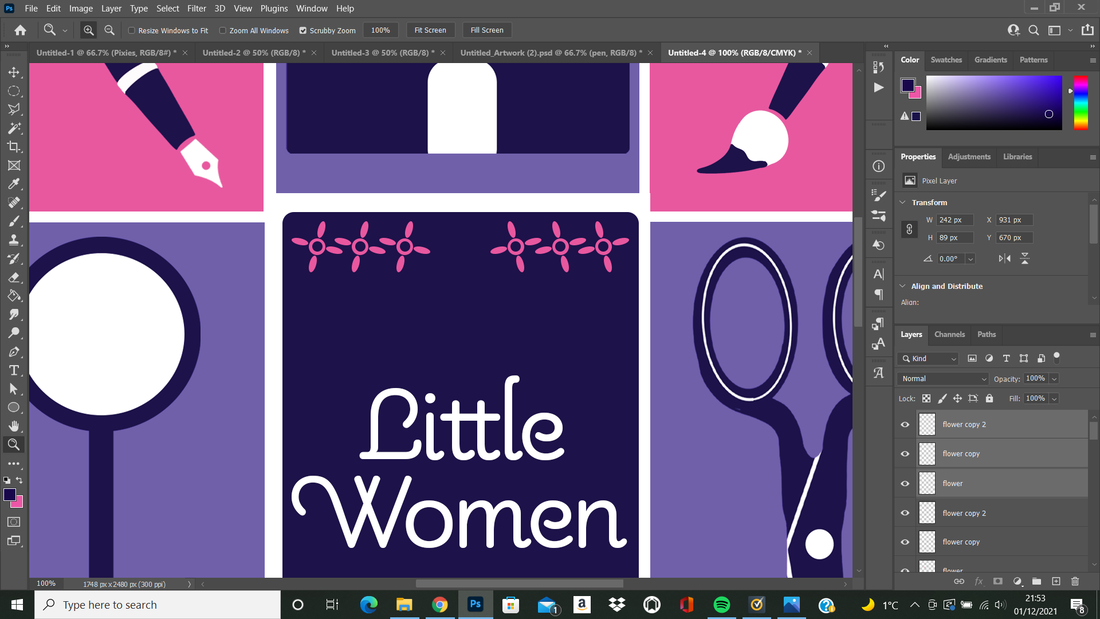Screen dimensions: 1100x619
Task: Select the Zoom tool in left toolbar
Action: 13,444
